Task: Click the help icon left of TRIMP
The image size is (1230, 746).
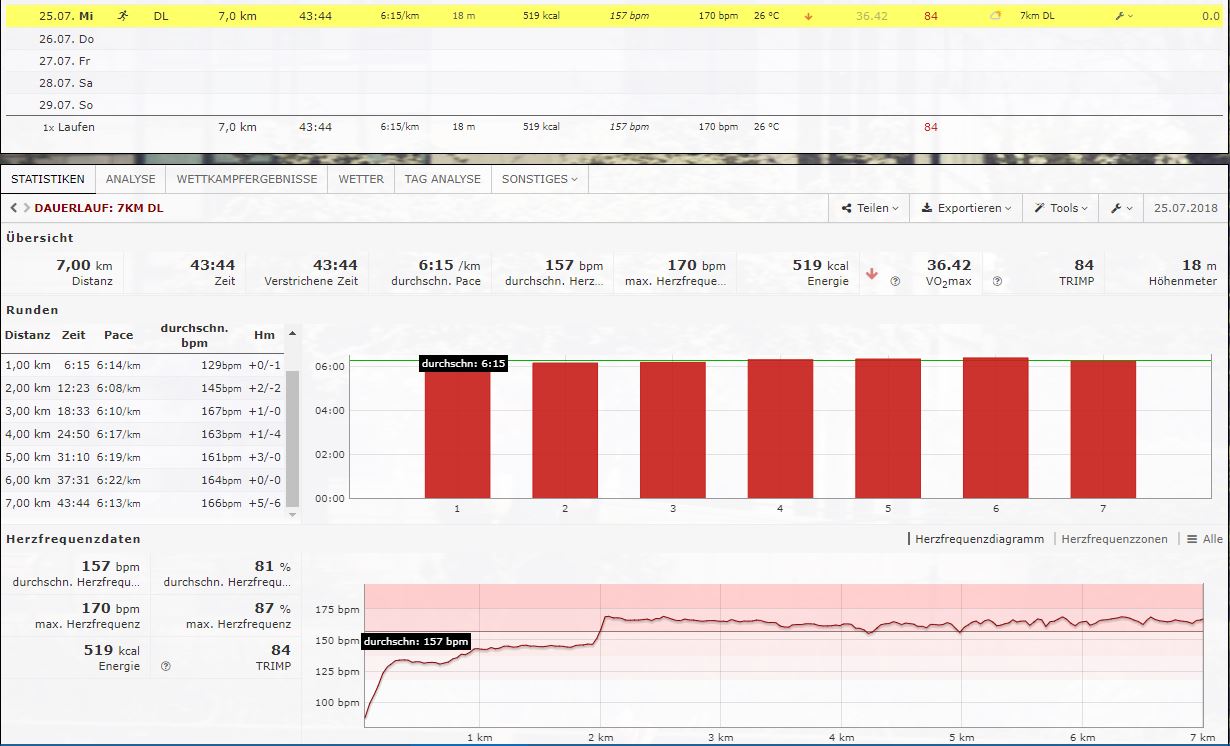Action: coord(997,282)
